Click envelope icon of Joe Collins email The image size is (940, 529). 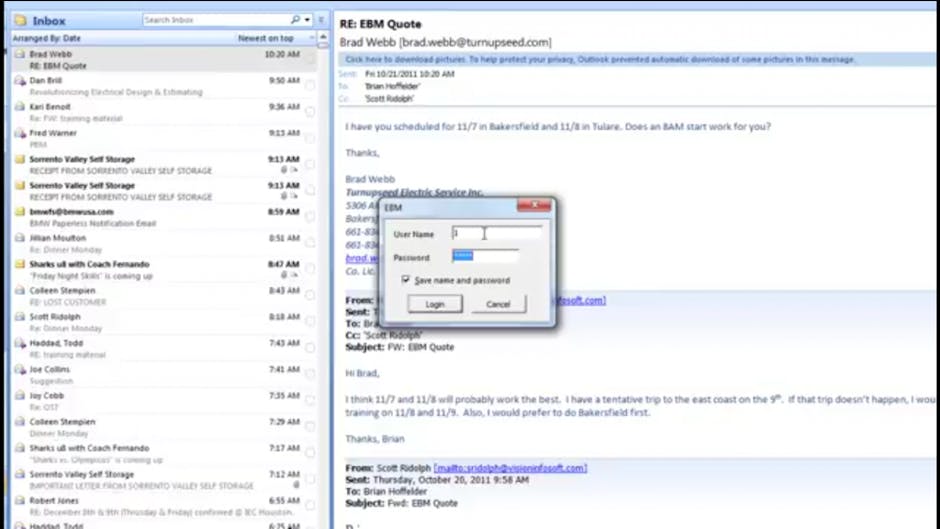coord(20,369)
